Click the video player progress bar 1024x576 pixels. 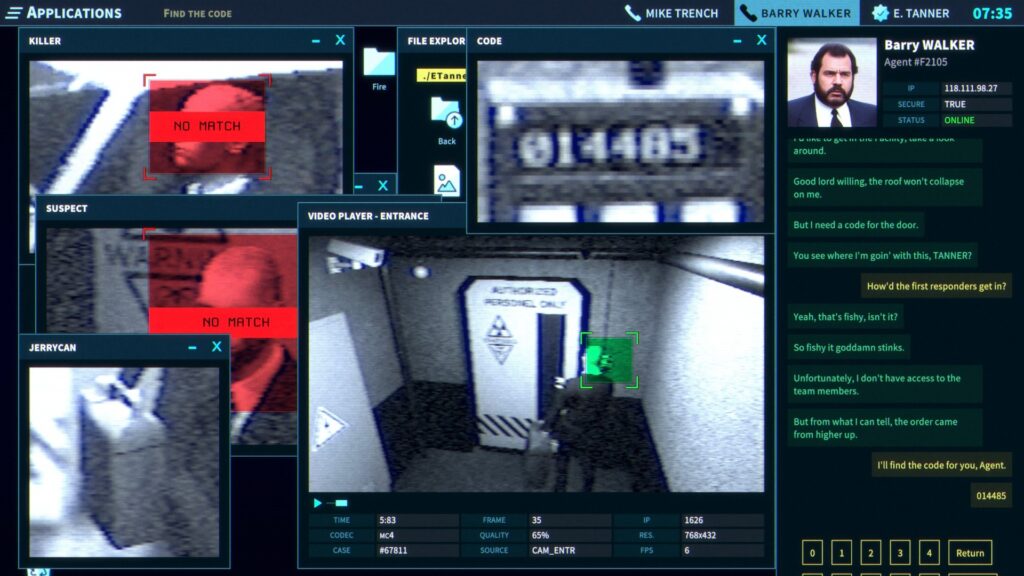pos(341,503)
